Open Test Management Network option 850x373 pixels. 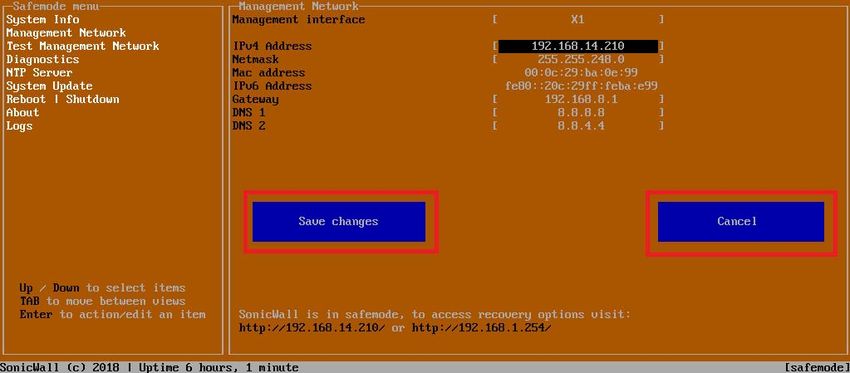(x=83, y=46)
